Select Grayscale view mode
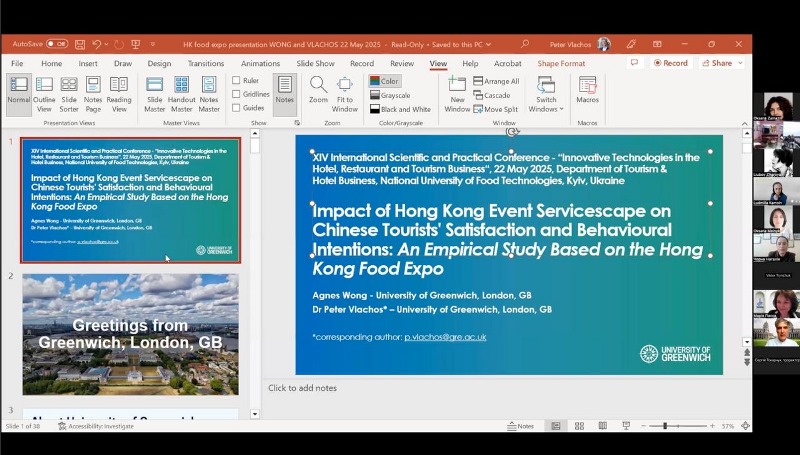 click(390, 95)
